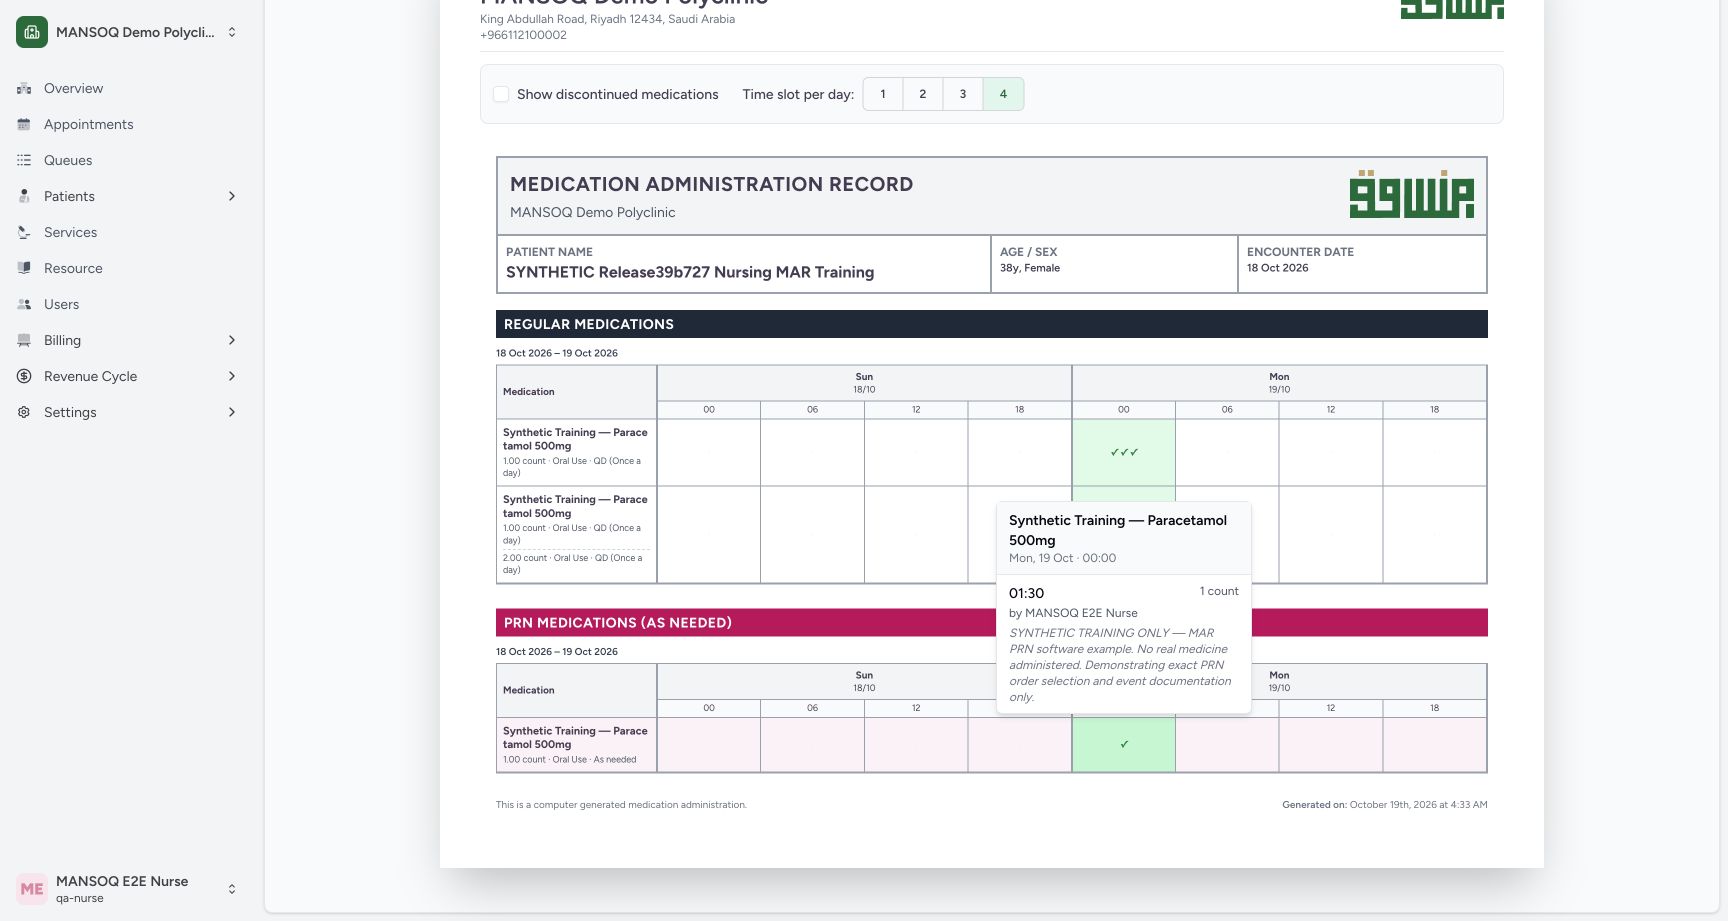Viewport: 1728px width, 921px height.
Task: Click the Queues list icon
Action: click(24, 160)
